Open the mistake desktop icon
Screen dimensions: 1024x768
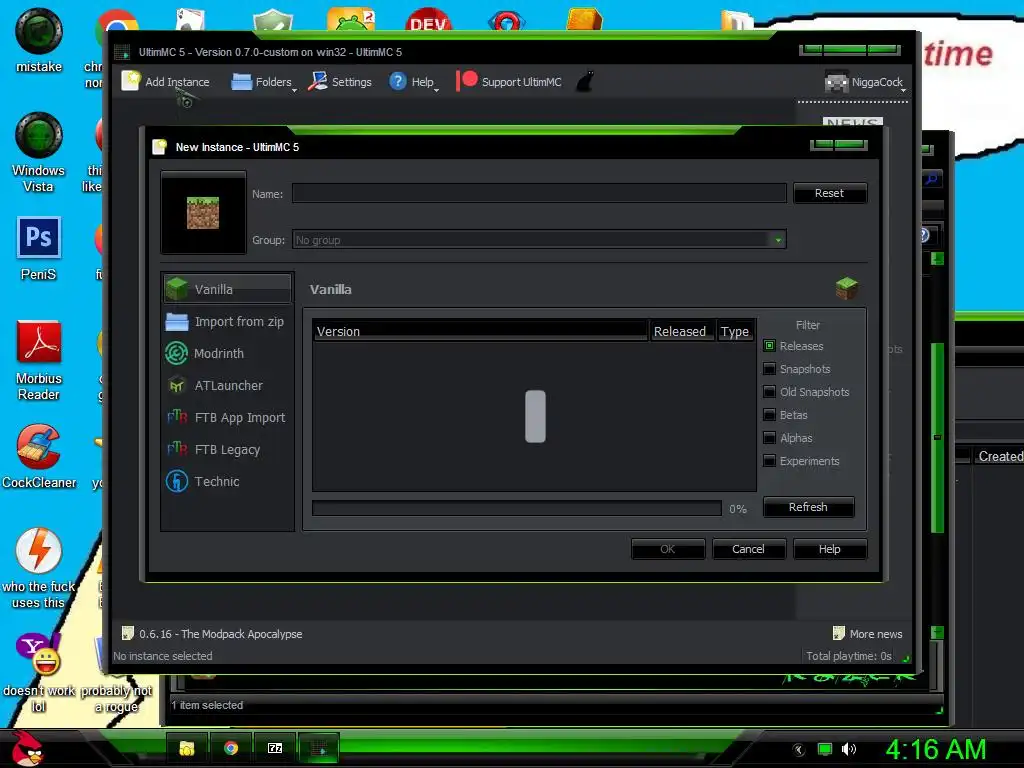39,40
